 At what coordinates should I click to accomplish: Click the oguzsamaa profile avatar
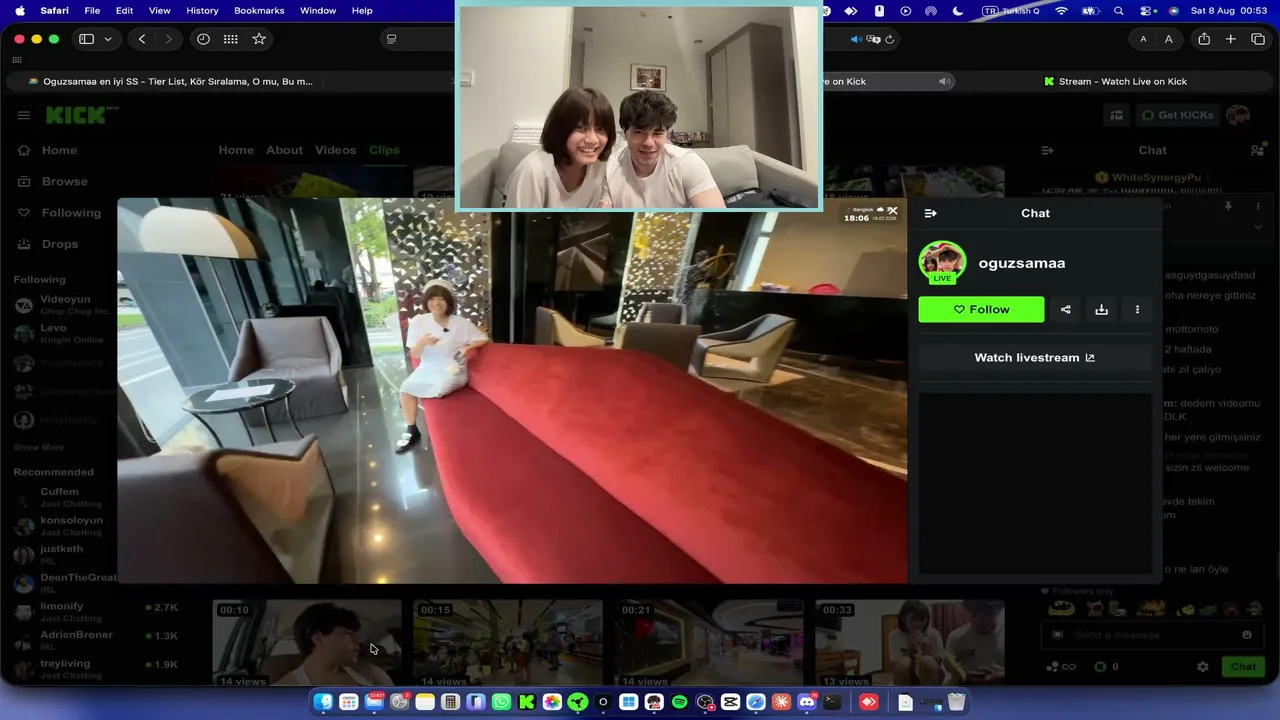click(942, 262)
